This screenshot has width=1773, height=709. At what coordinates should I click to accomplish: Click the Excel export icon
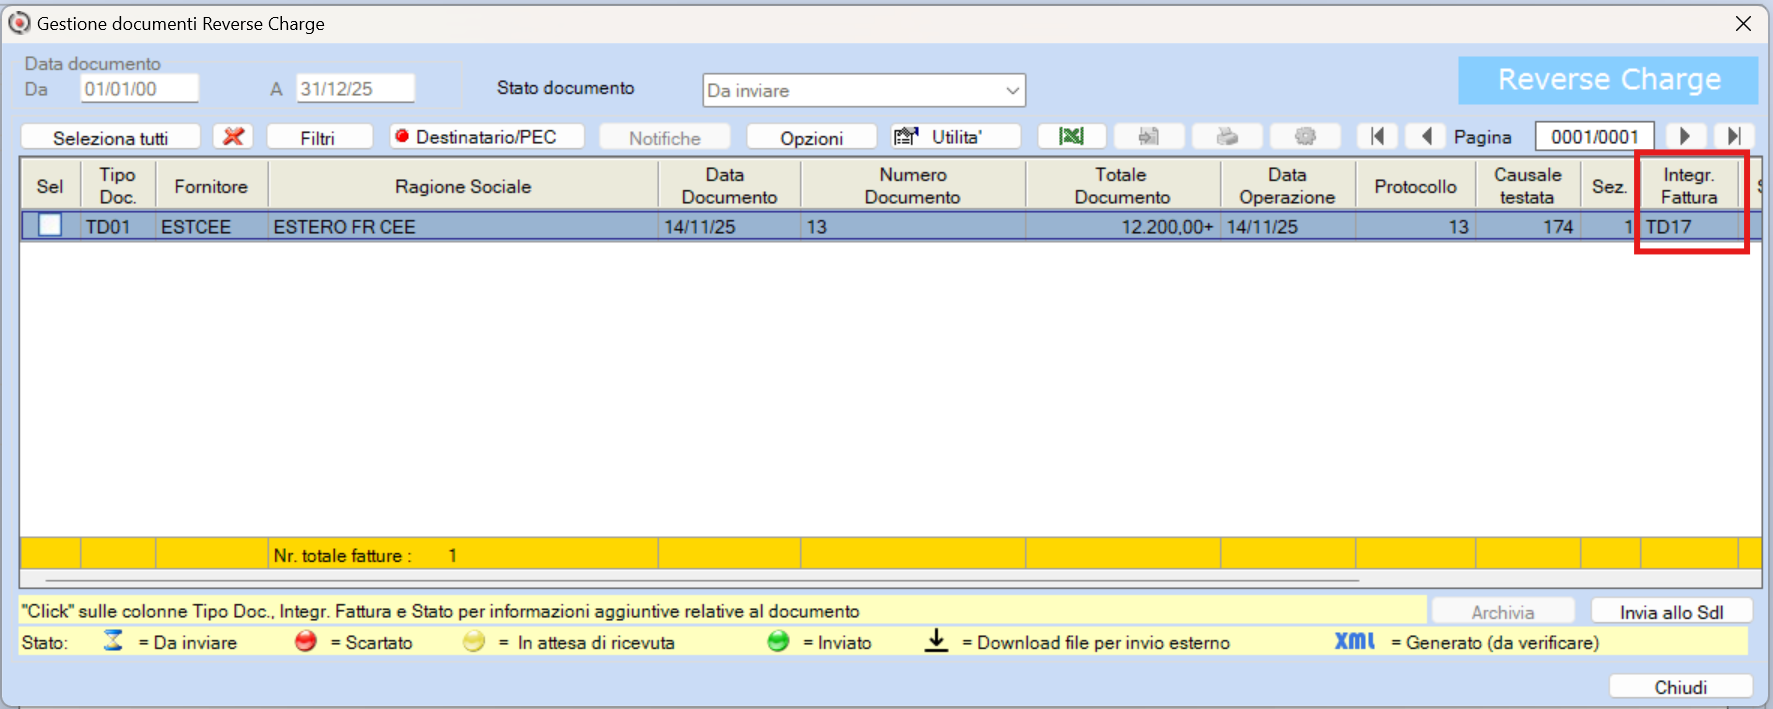1071,137
